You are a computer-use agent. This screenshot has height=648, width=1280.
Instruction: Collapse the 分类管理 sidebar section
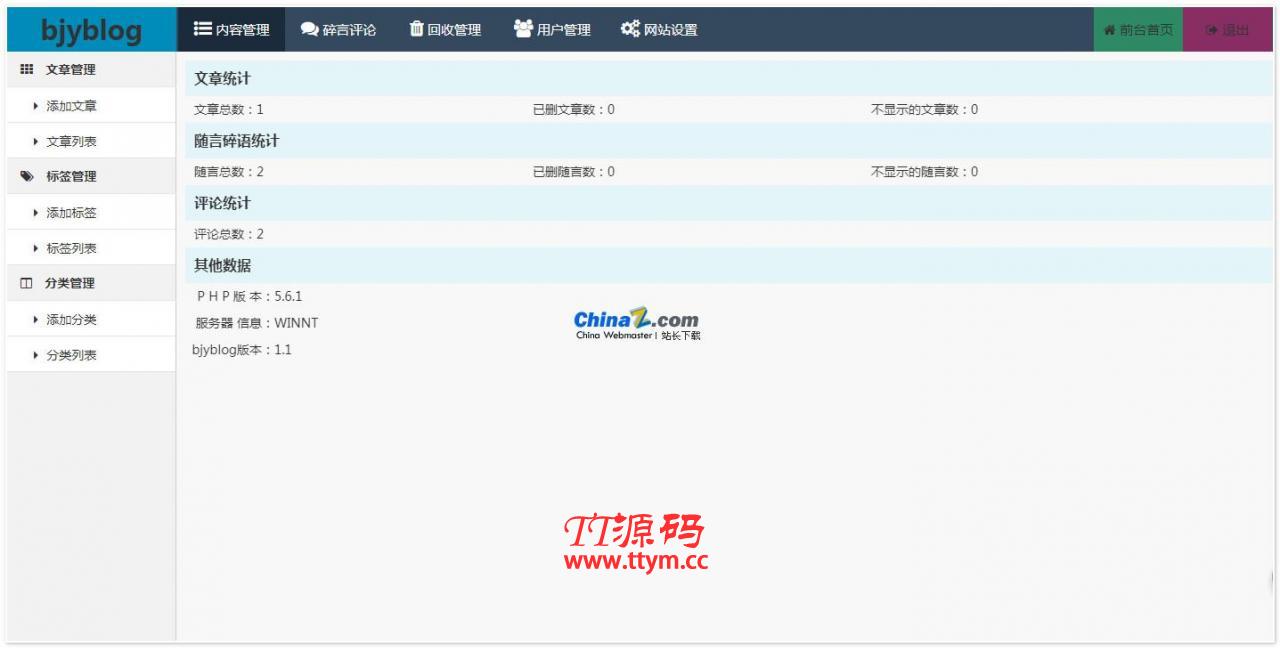pyautogui.click(x=91, y=284)
